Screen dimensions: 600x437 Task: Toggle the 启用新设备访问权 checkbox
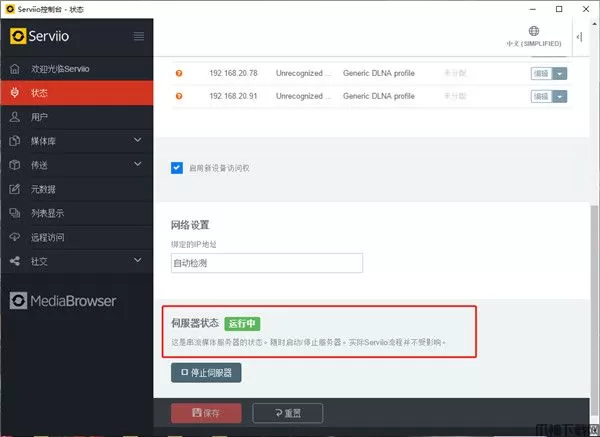click(x=177, y=168)
